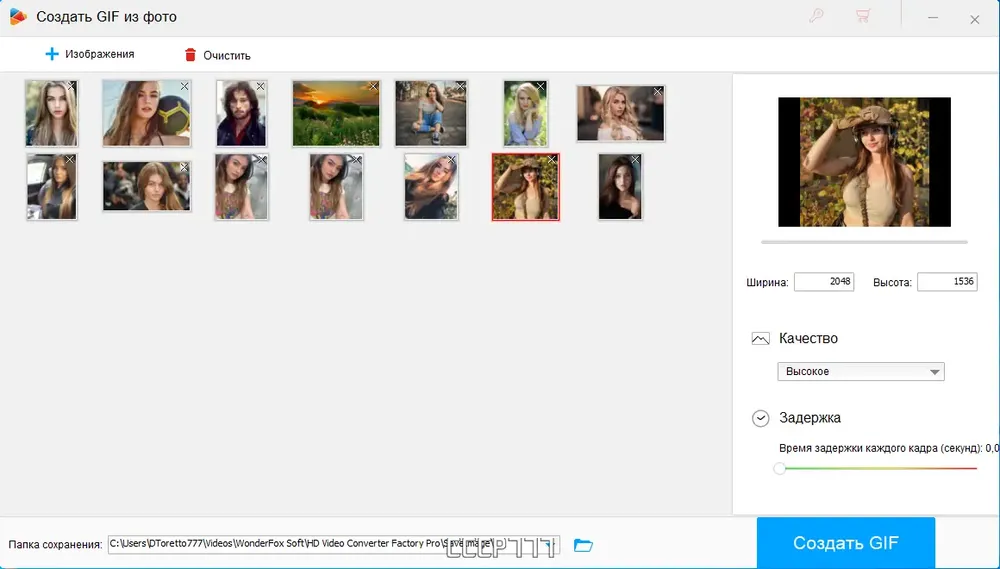Open the Quality dropdown showing Высокое

tap(860, 371)
